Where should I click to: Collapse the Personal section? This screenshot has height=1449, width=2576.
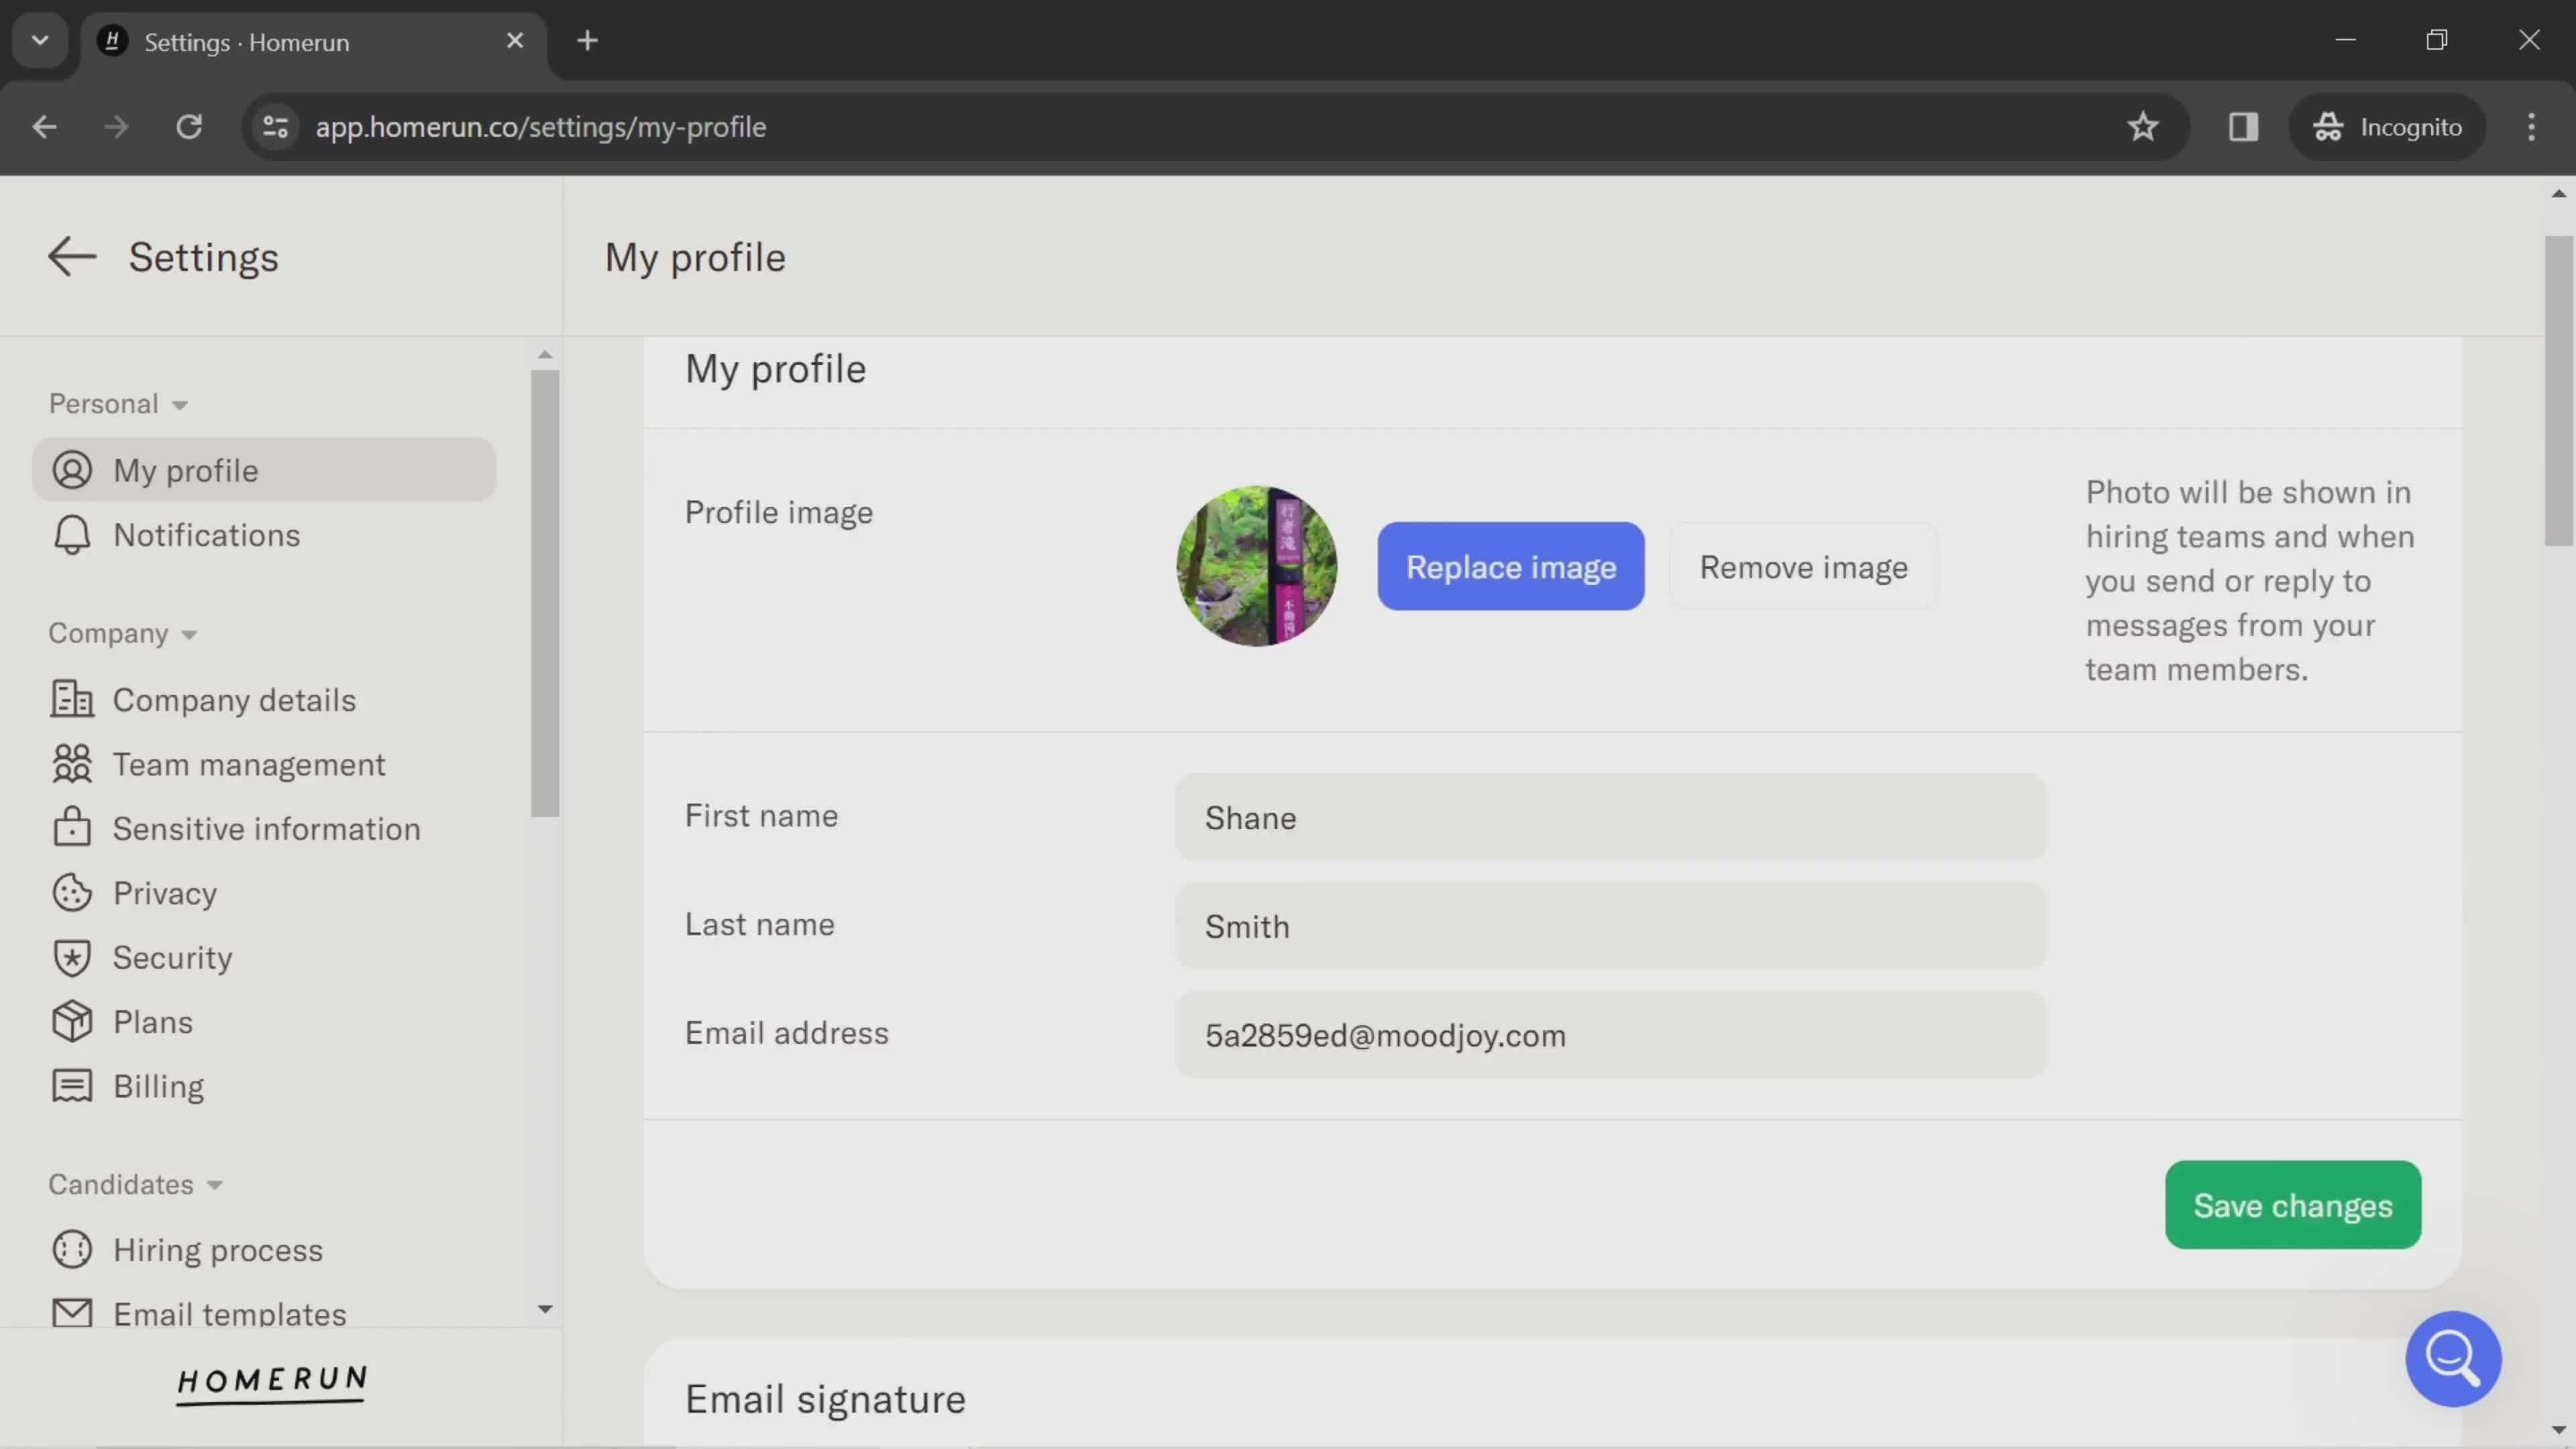point(119,404)
